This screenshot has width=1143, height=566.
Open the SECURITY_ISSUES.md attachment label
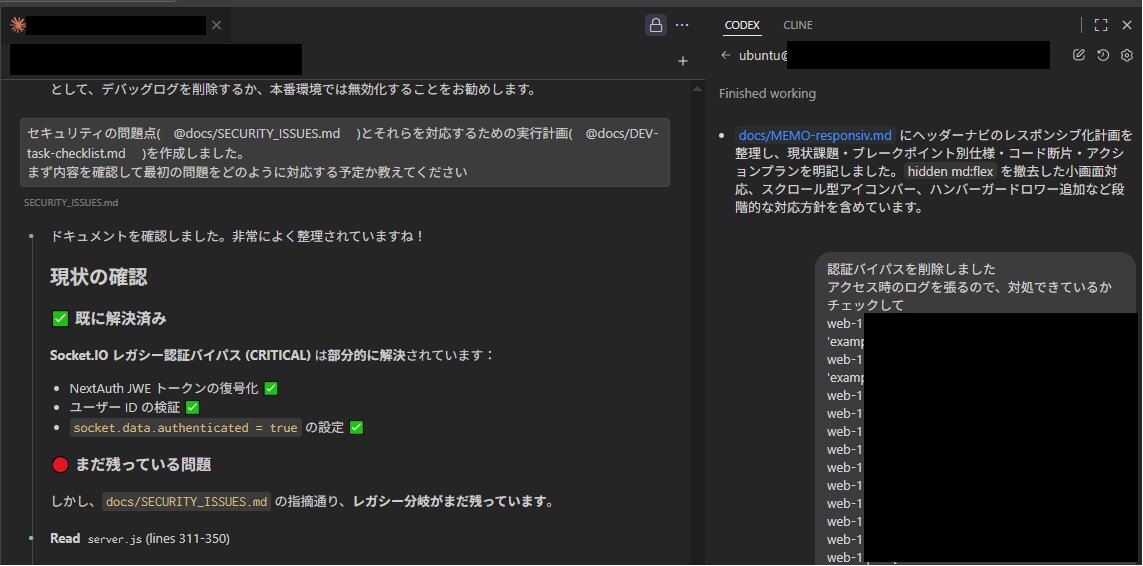(x=71, y=202)
